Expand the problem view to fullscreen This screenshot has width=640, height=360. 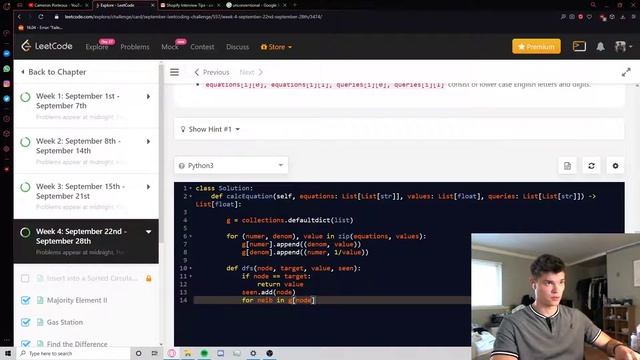[626, 72]
